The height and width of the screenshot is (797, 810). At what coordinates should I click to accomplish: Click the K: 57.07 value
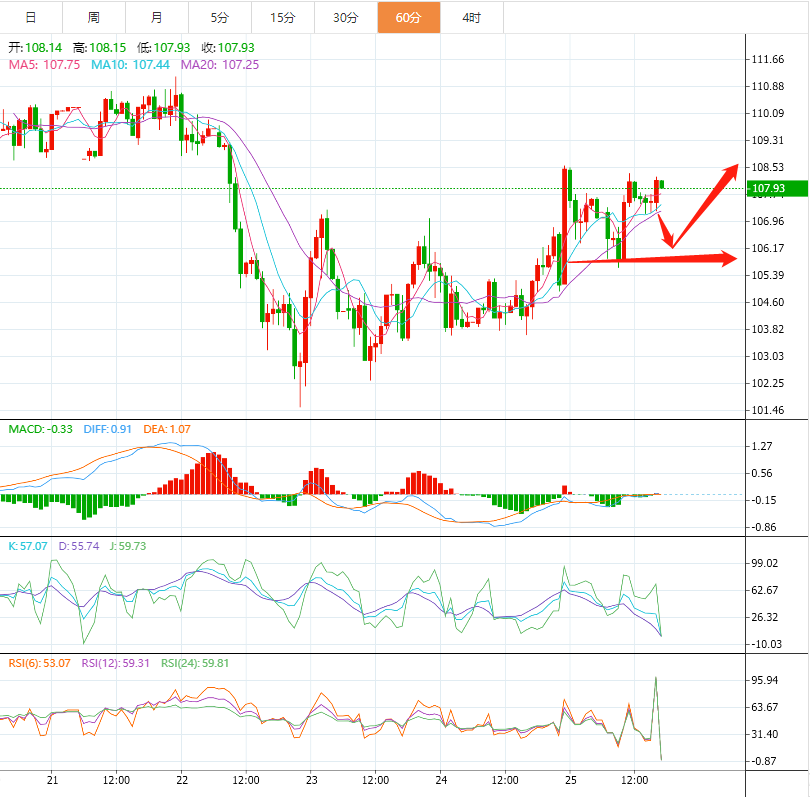tap(28, 546)
